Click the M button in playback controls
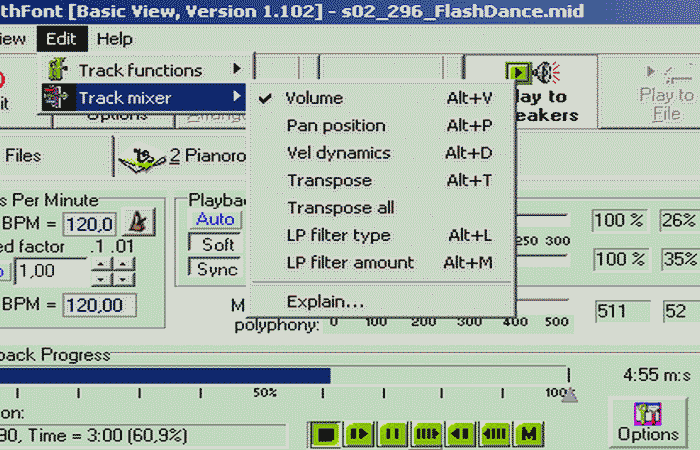Image resolution: width=700 pixels, height=450 pixels. tap(530, 434)
